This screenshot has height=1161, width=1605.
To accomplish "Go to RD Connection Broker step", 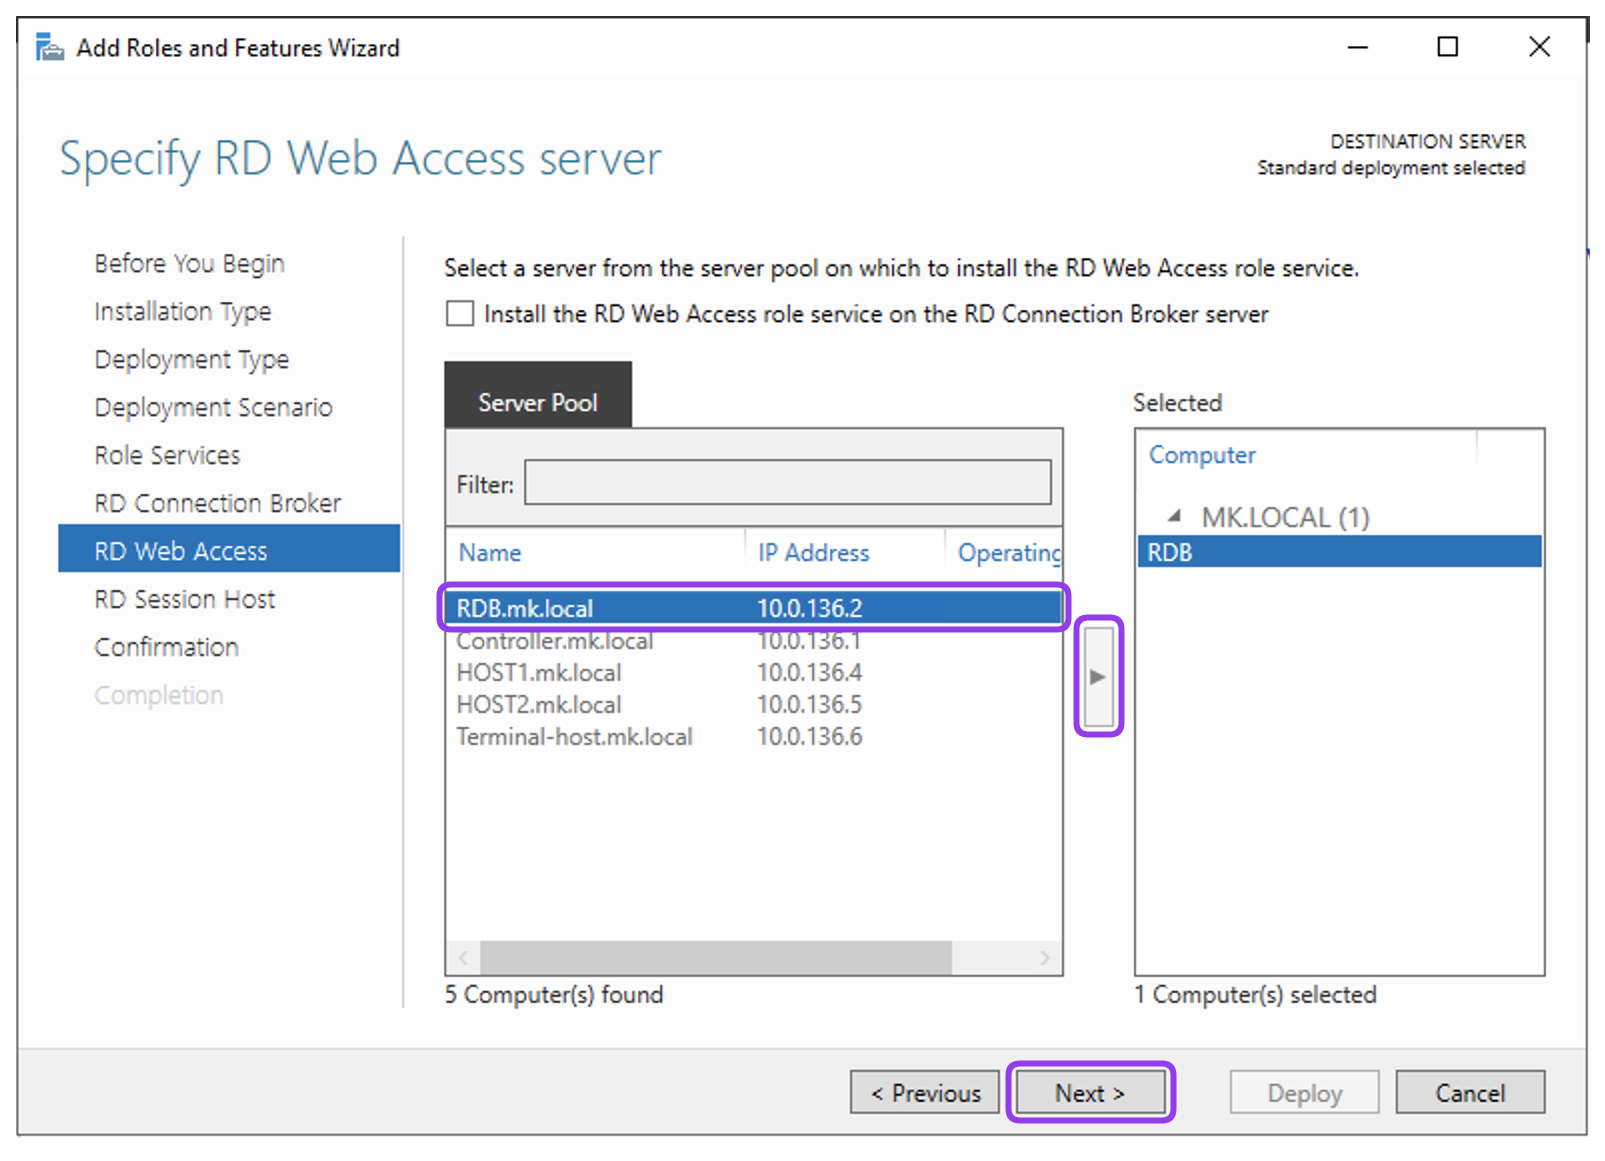I will click(x=217, y=503).
